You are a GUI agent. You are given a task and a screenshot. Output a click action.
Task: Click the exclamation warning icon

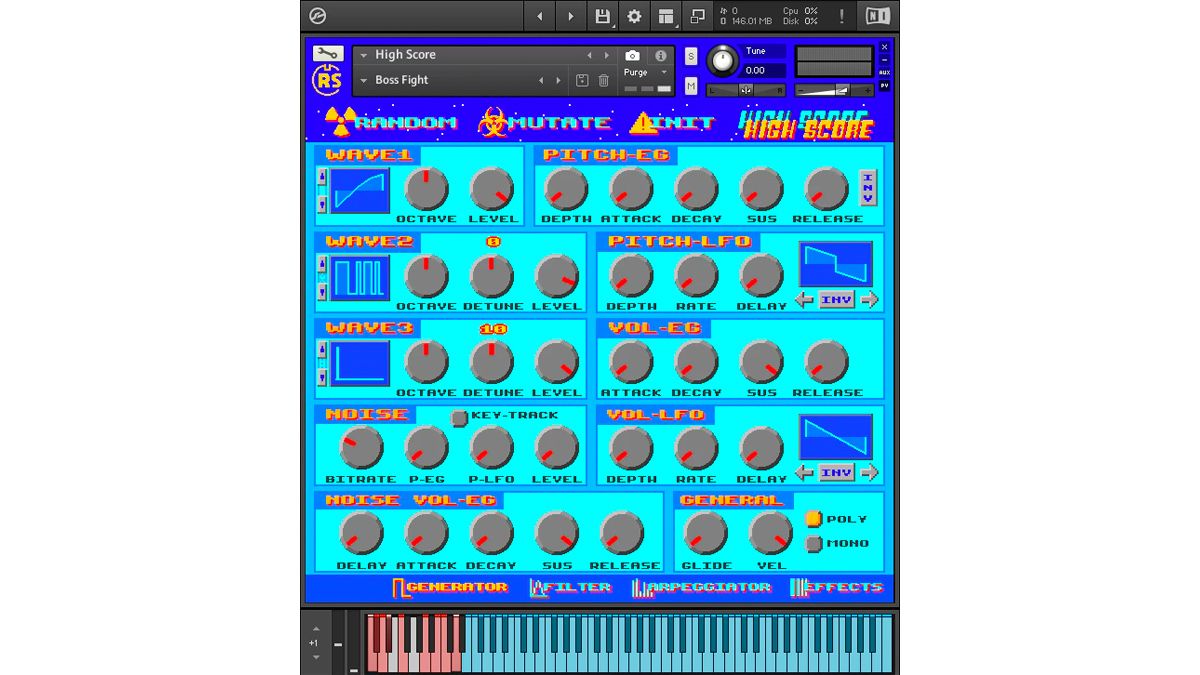coord(842,16)
